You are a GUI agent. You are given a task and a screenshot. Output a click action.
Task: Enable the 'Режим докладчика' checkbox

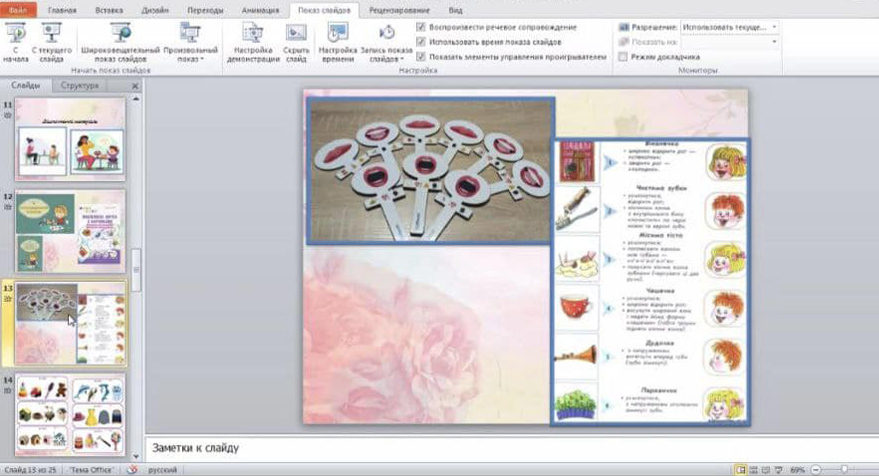click(x=623, y=57)
